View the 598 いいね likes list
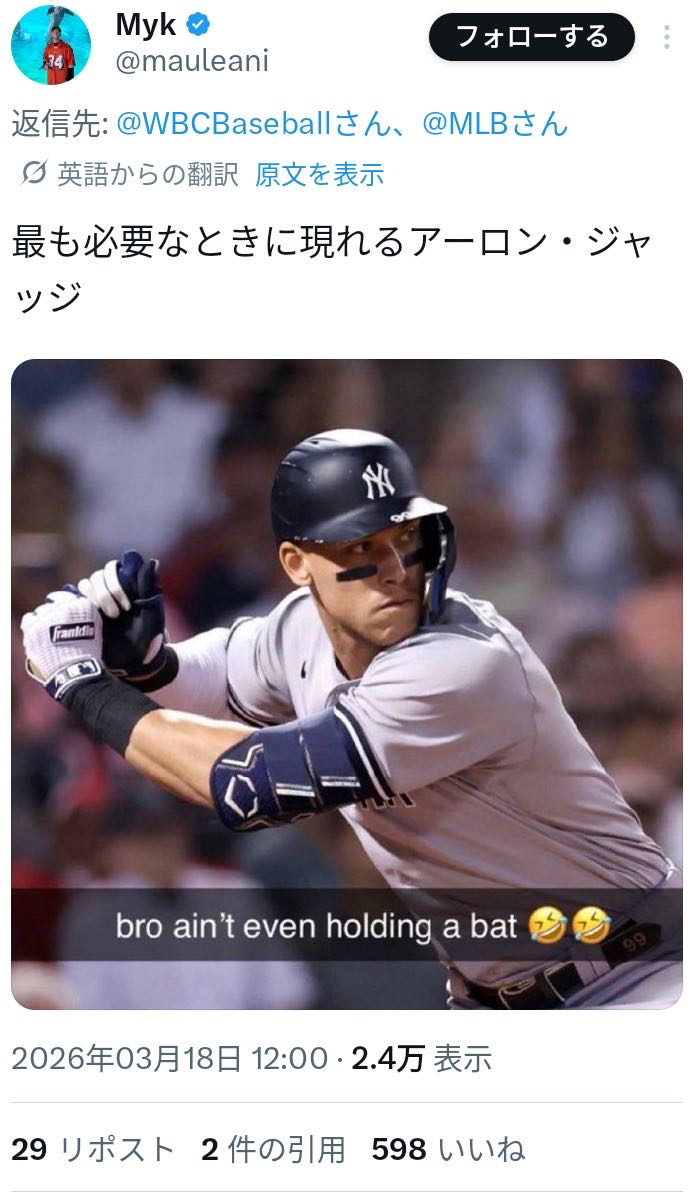694x1193 pixels. coord(448,1149)
